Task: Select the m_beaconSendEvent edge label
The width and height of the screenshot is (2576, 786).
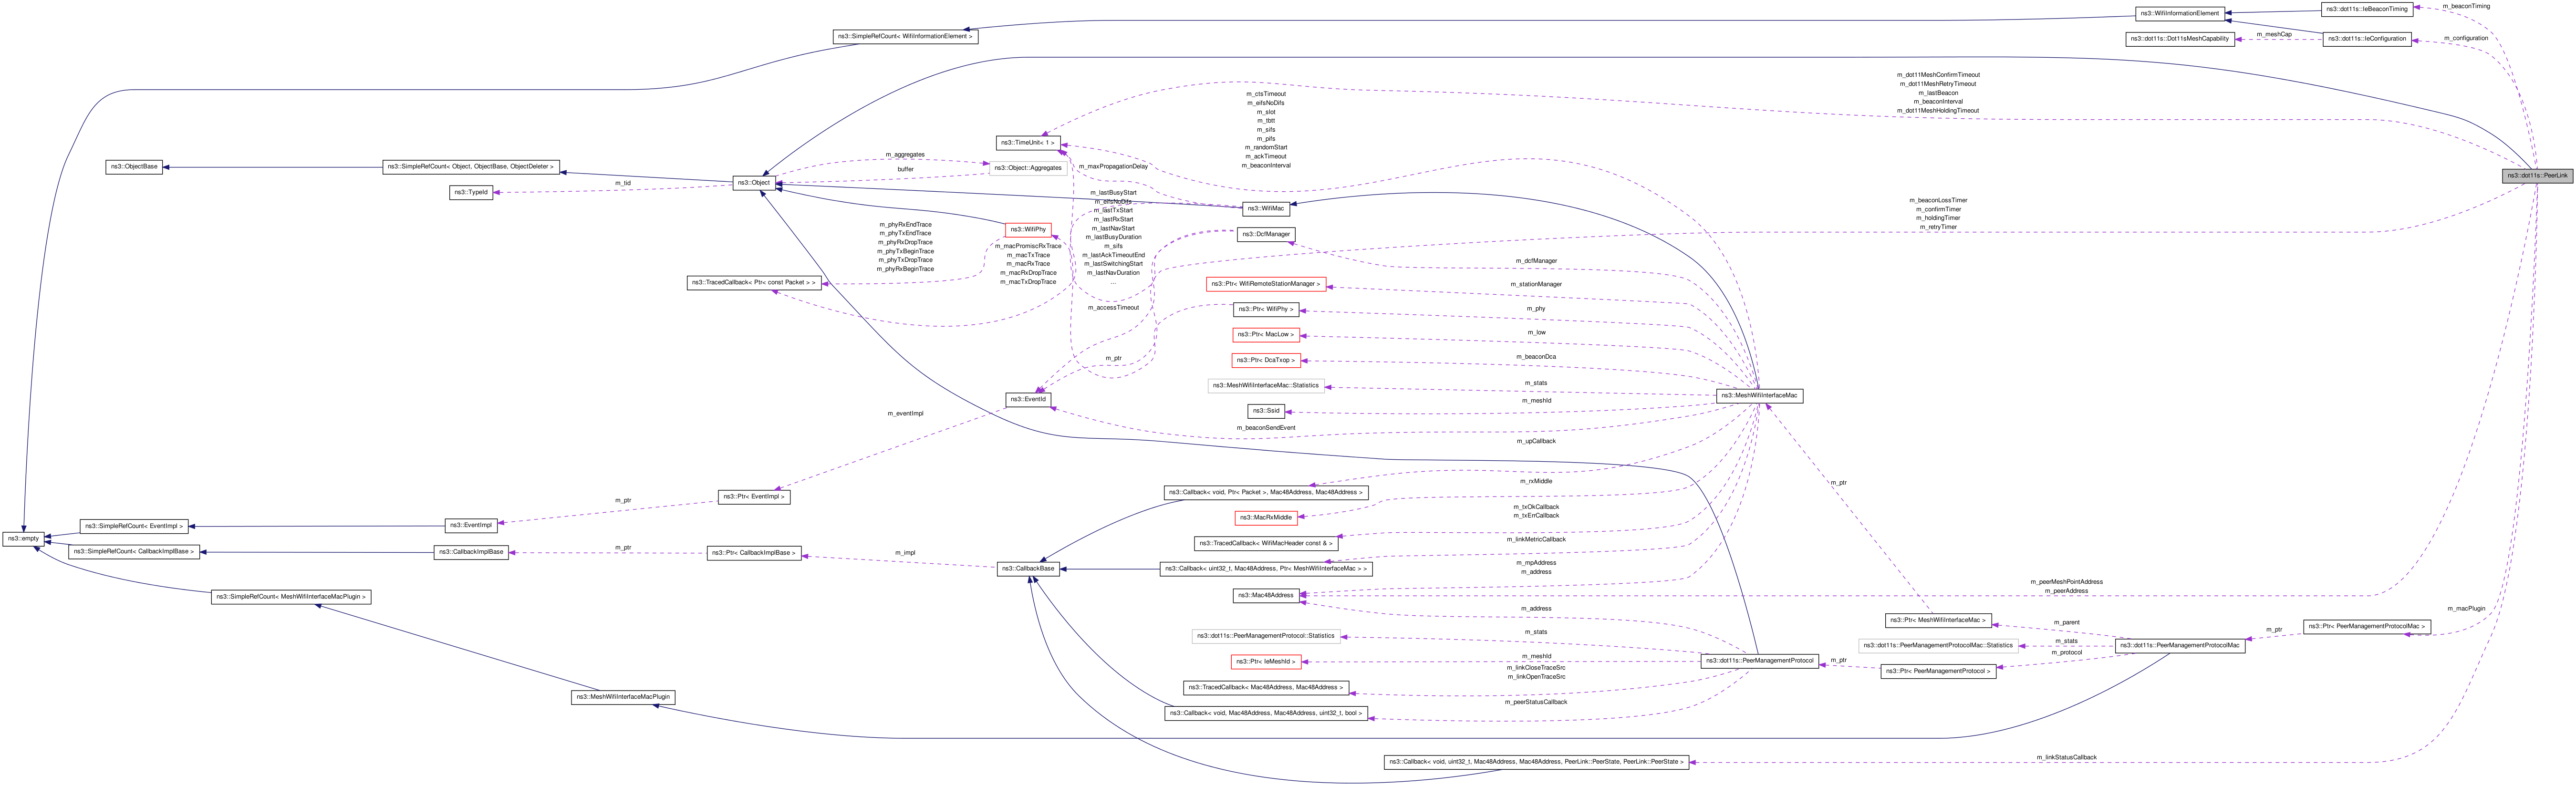Action: pos(1265,428)
